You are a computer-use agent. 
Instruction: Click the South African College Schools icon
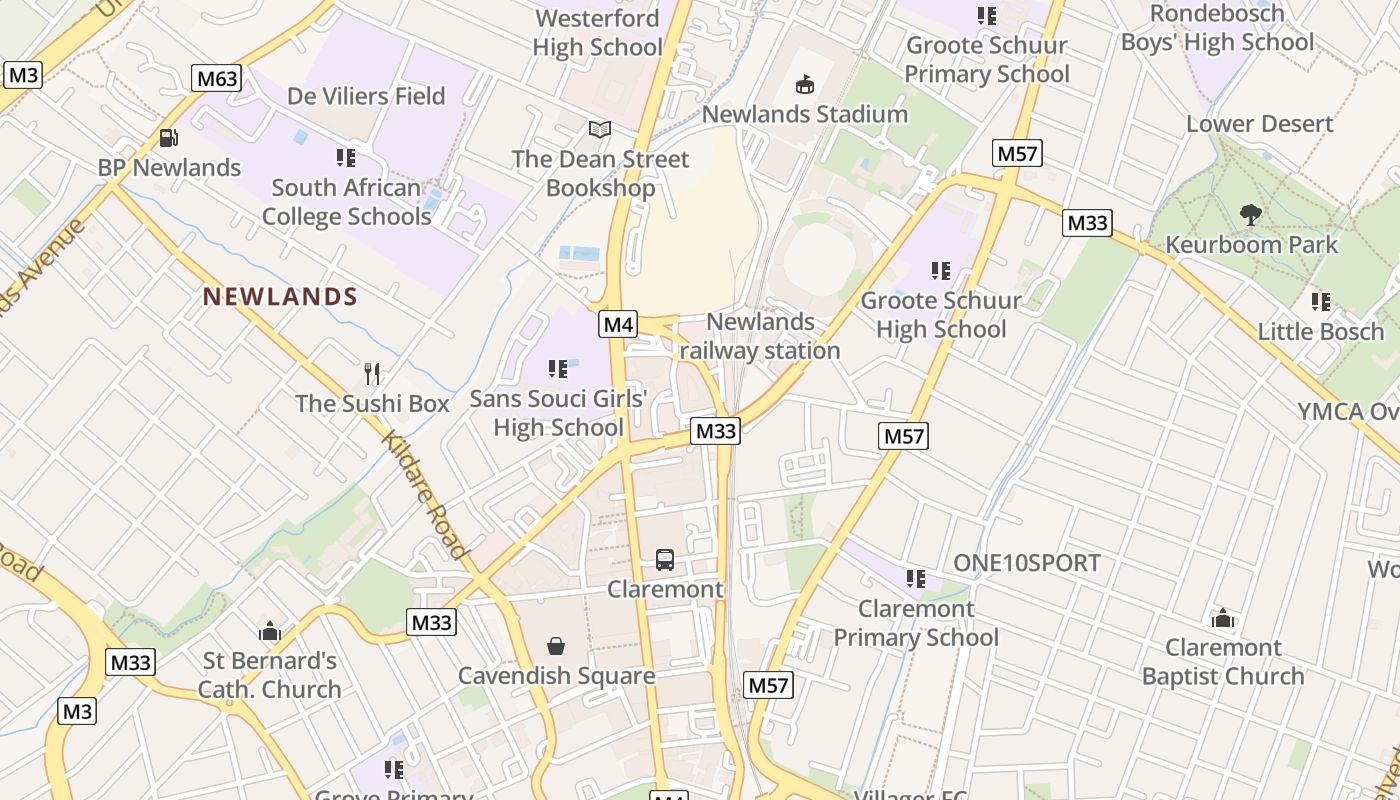[346, 158]
